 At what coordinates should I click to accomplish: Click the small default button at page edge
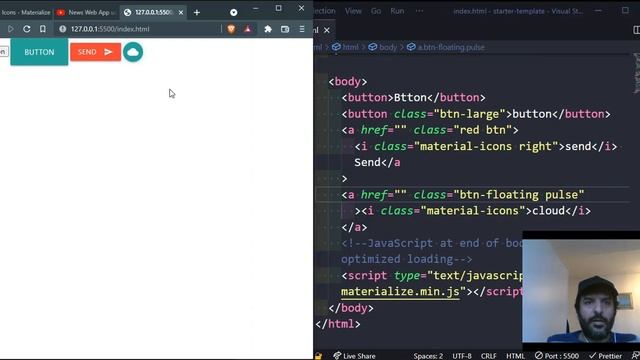point(3,52)
